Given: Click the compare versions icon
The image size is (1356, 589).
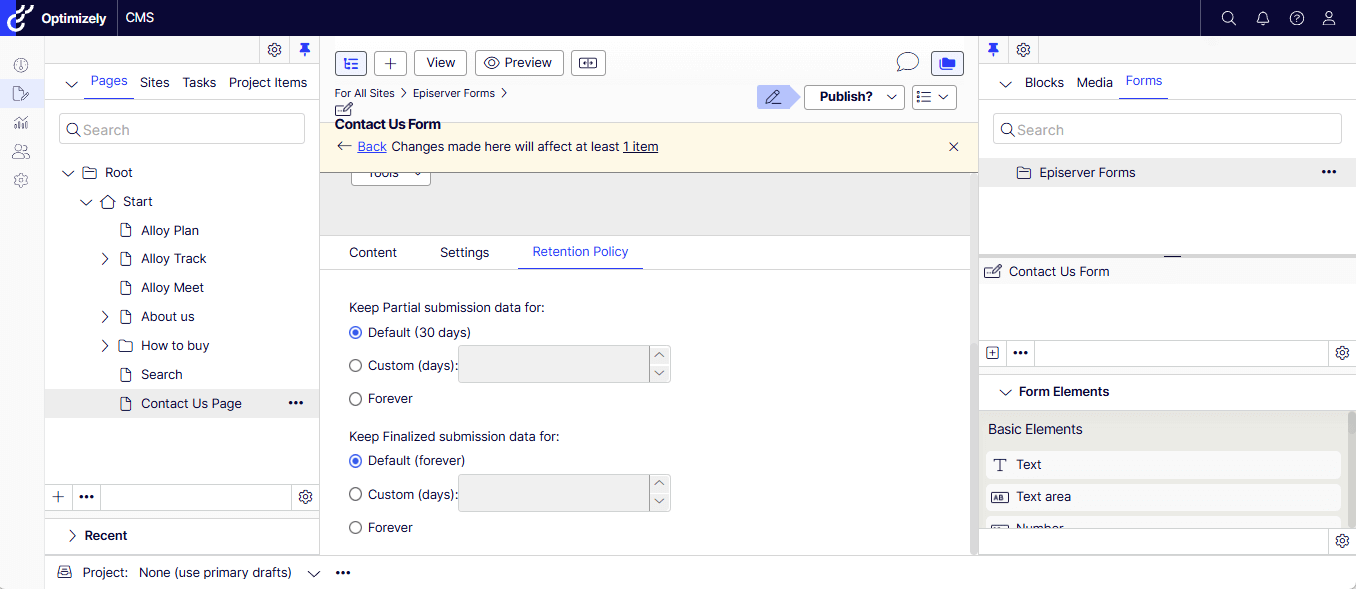Looking at the screenshot, I should 588,63.
